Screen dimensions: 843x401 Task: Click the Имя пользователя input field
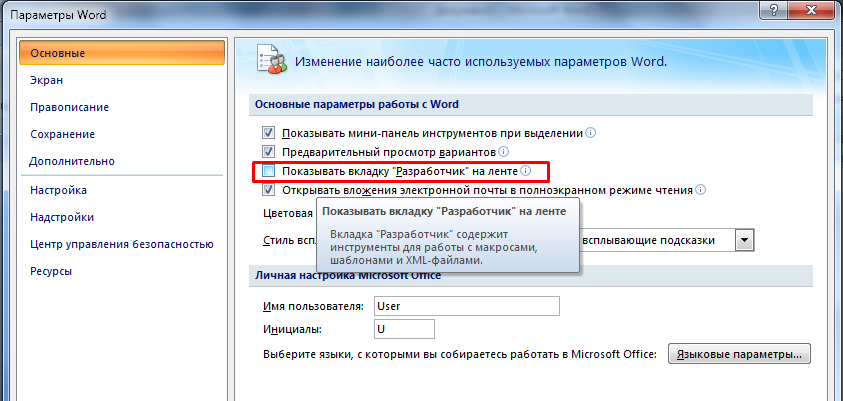tap(467, 306)
